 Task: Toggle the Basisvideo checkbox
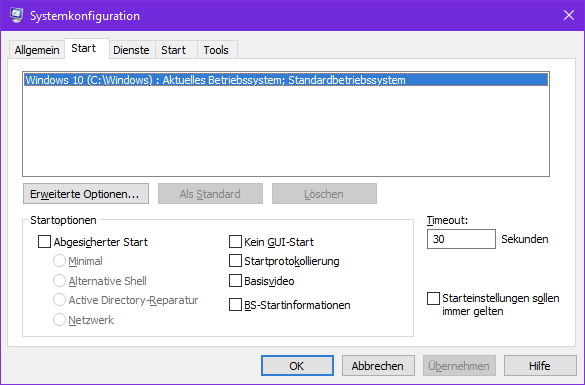point(235,281)
